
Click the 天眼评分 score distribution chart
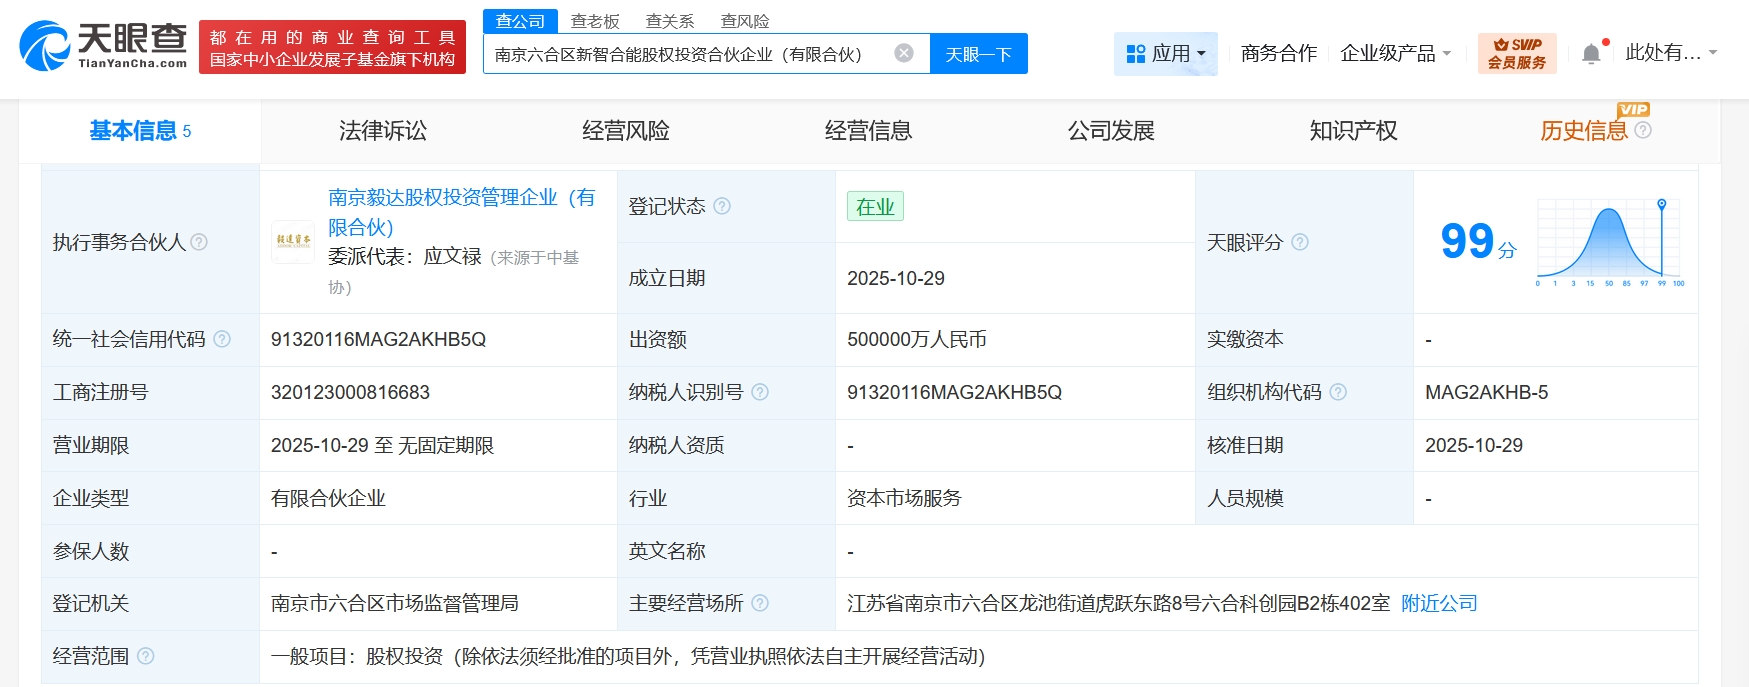(x=1610, y=242)
